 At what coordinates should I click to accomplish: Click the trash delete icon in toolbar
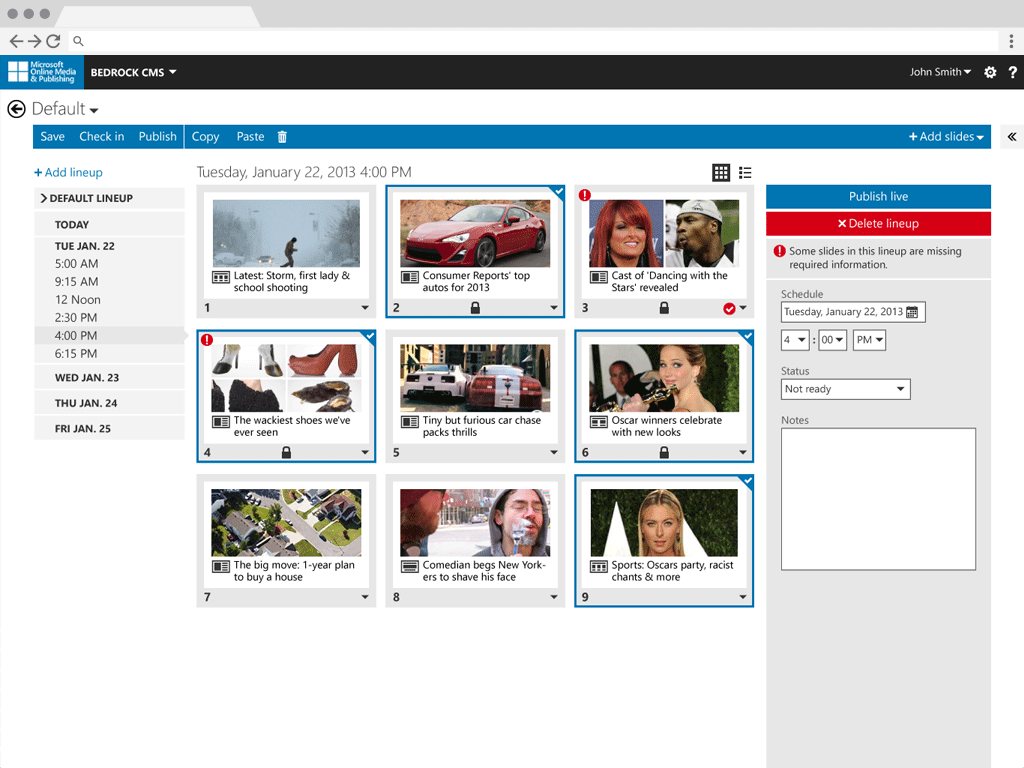pyautogui.click(x=282, y=137)
